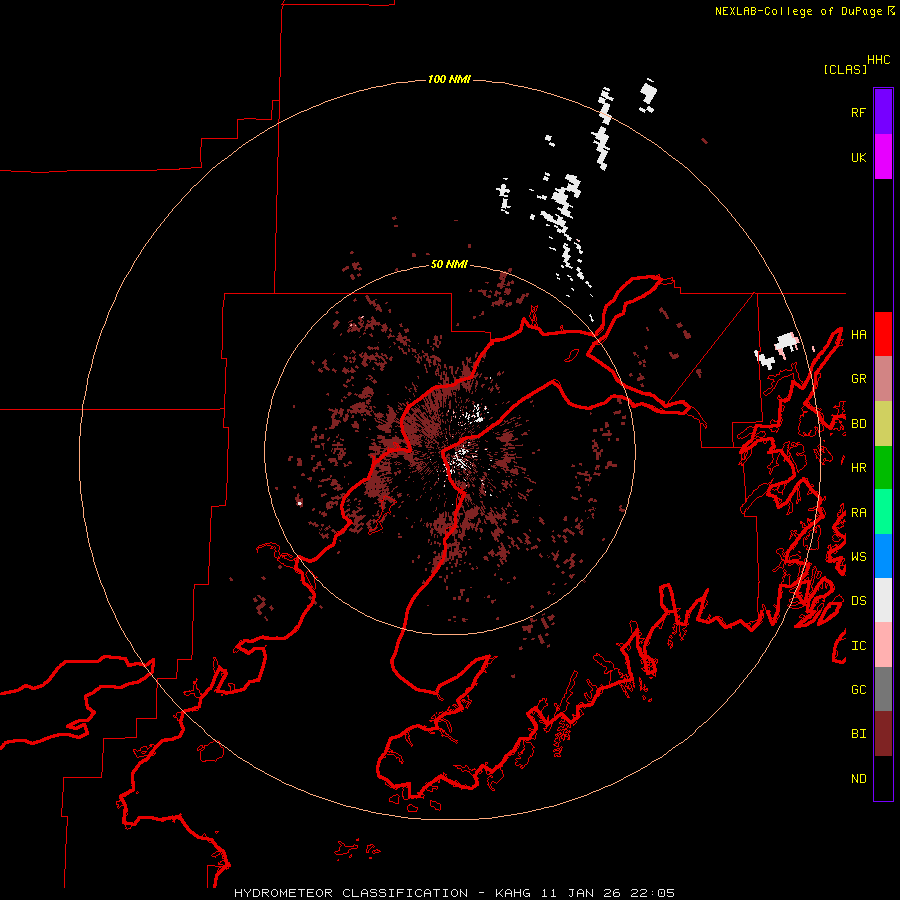Select the GC gray legend block
The image size is (900, 900).
[883, 689]
